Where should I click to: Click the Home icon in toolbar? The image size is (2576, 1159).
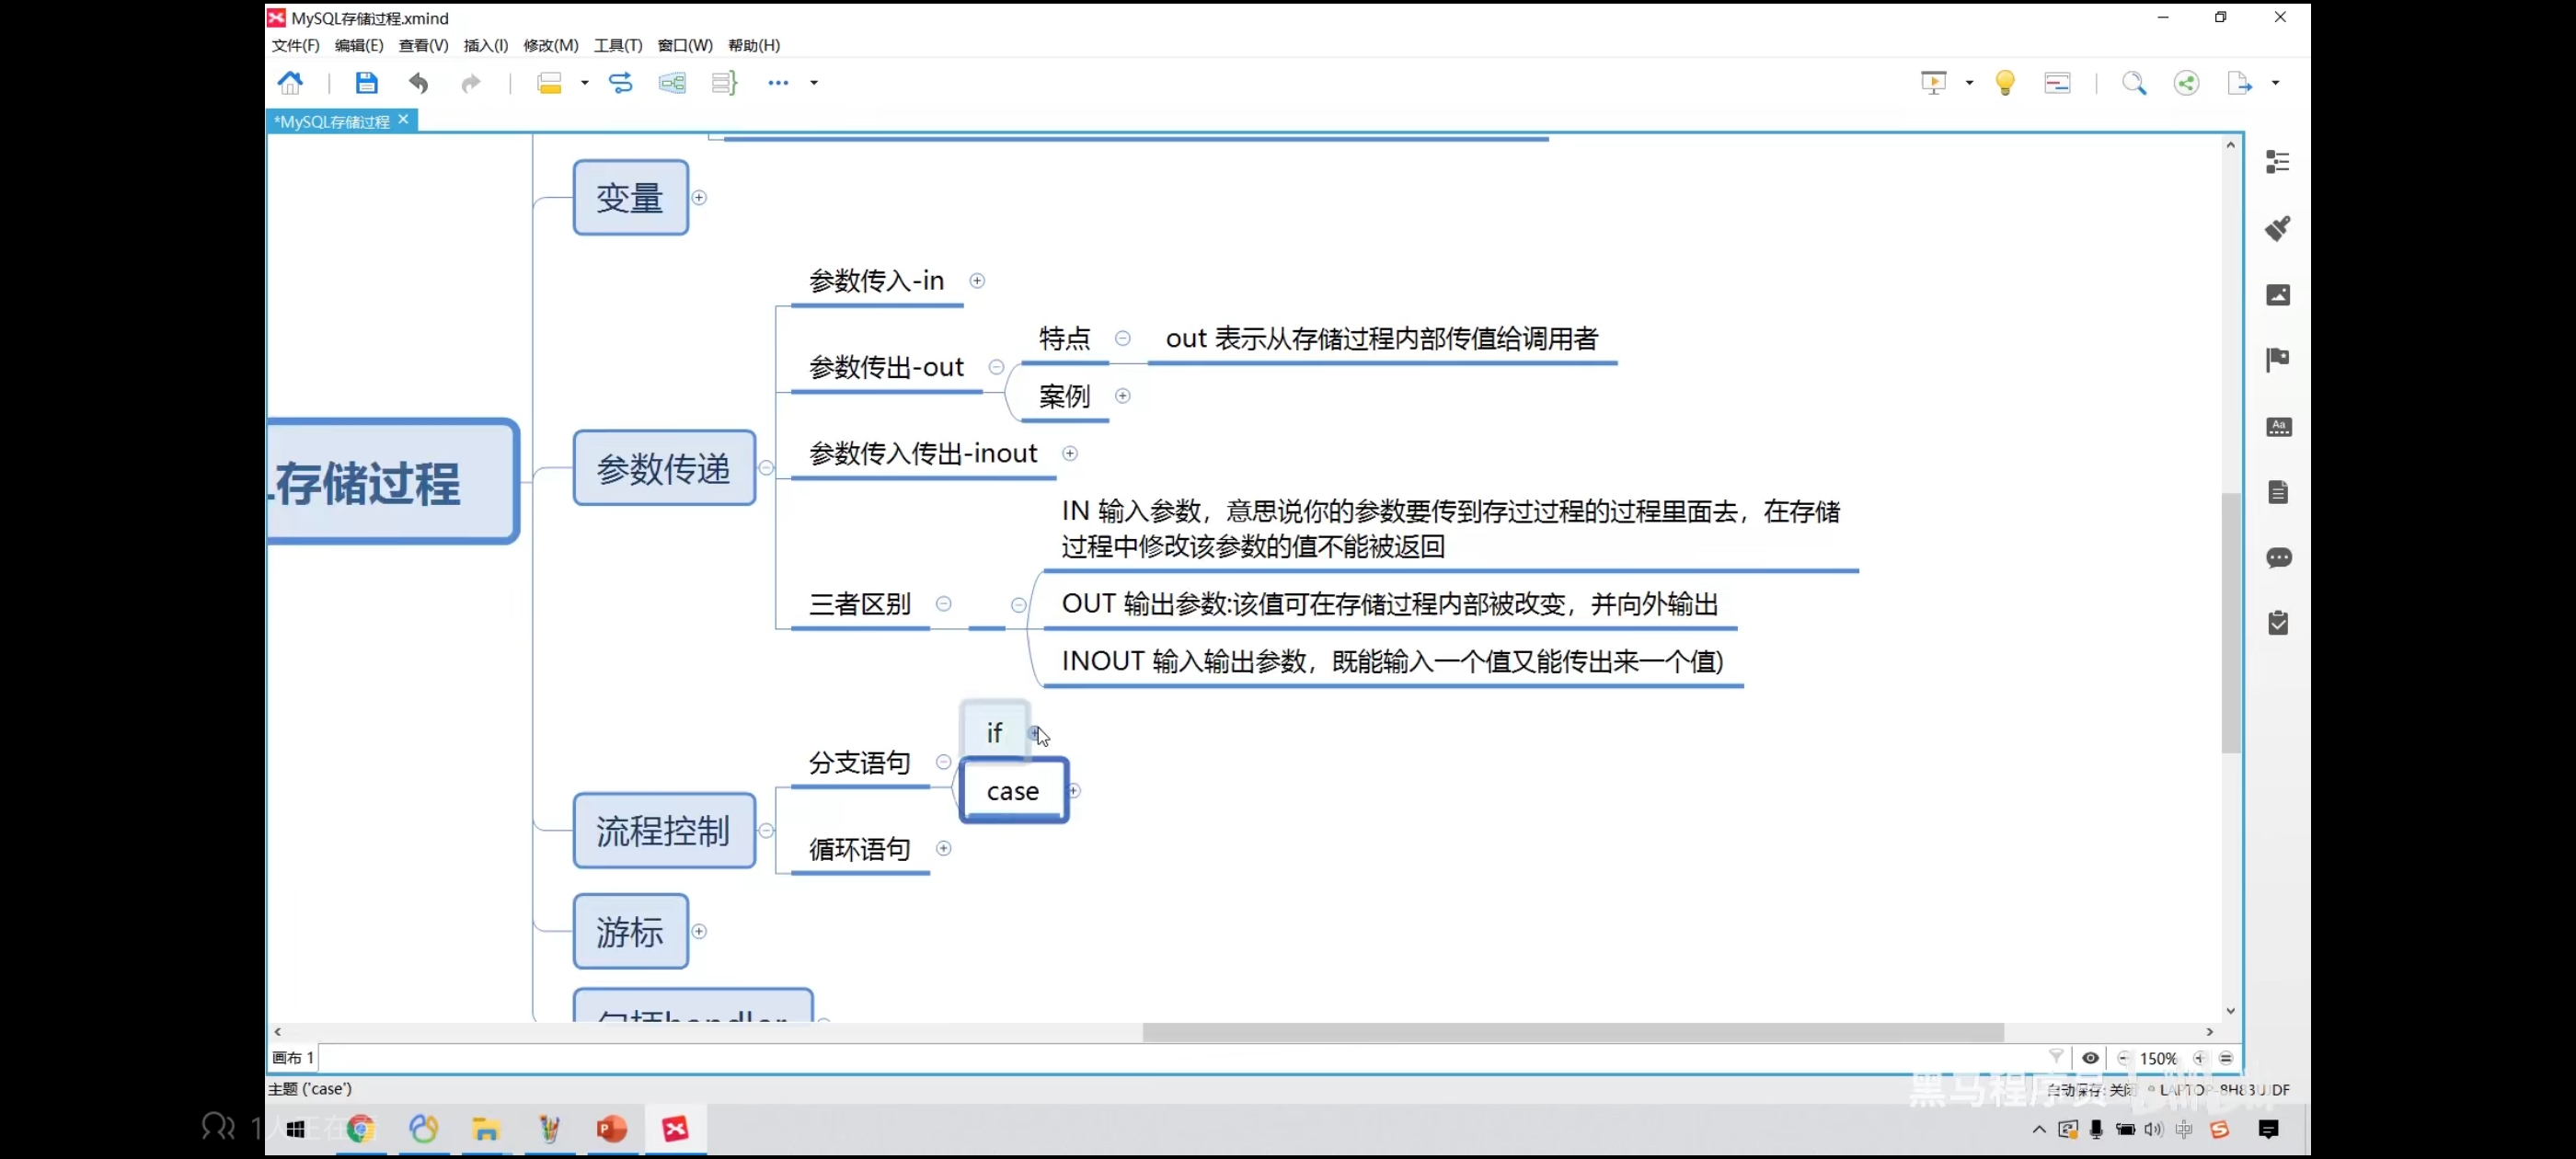(290, 83)
